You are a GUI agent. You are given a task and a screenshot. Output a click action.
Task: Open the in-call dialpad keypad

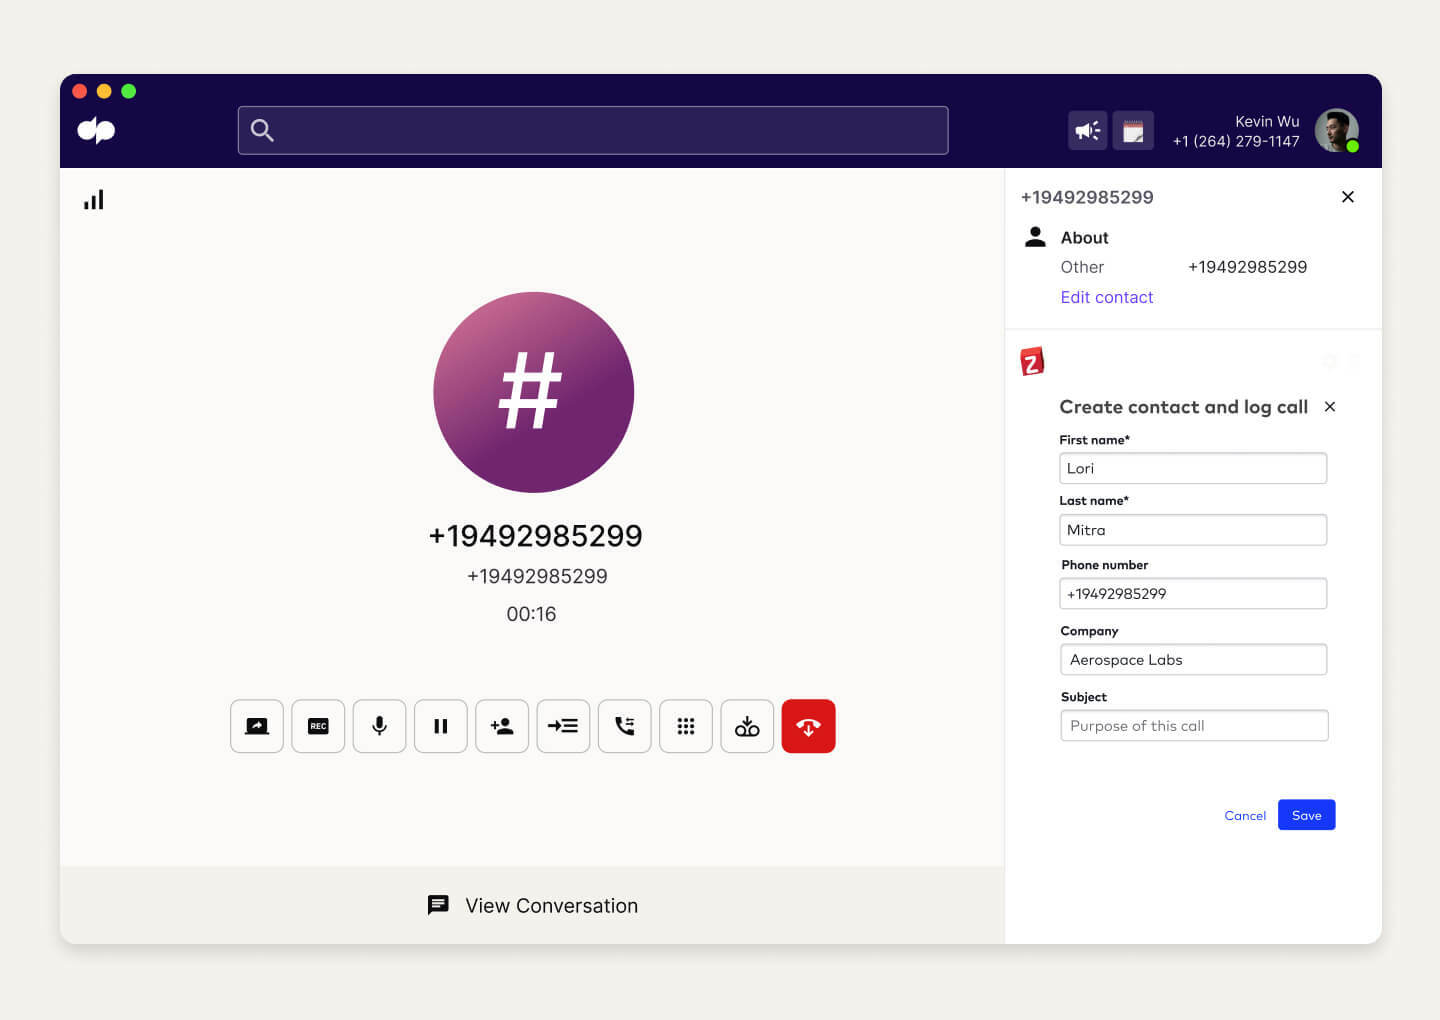click(x=686, y=726)
